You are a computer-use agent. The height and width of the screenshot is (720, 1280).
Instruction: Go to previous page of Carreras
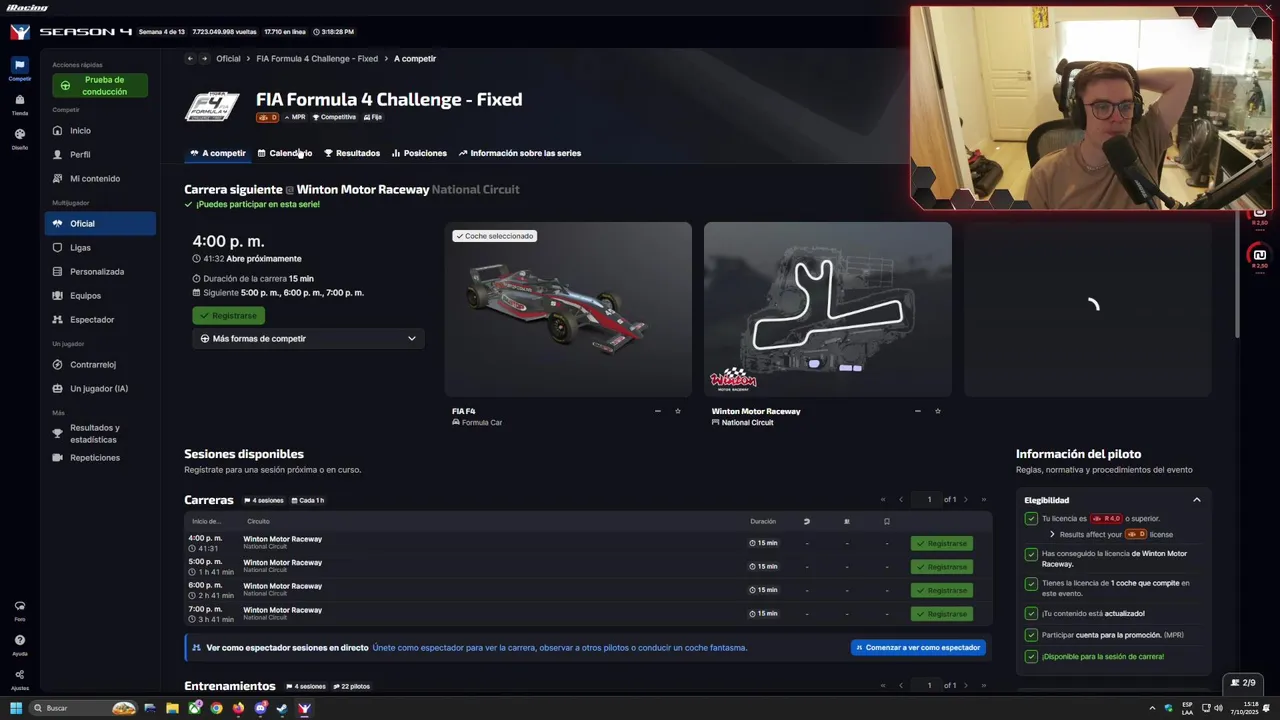click(x=901, y=500)
